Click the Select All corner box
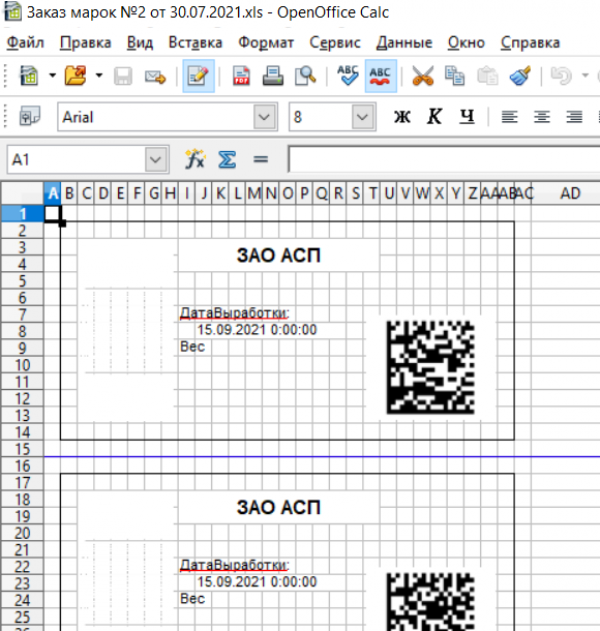The image size is (600, 631). click(x=23, y=194)
